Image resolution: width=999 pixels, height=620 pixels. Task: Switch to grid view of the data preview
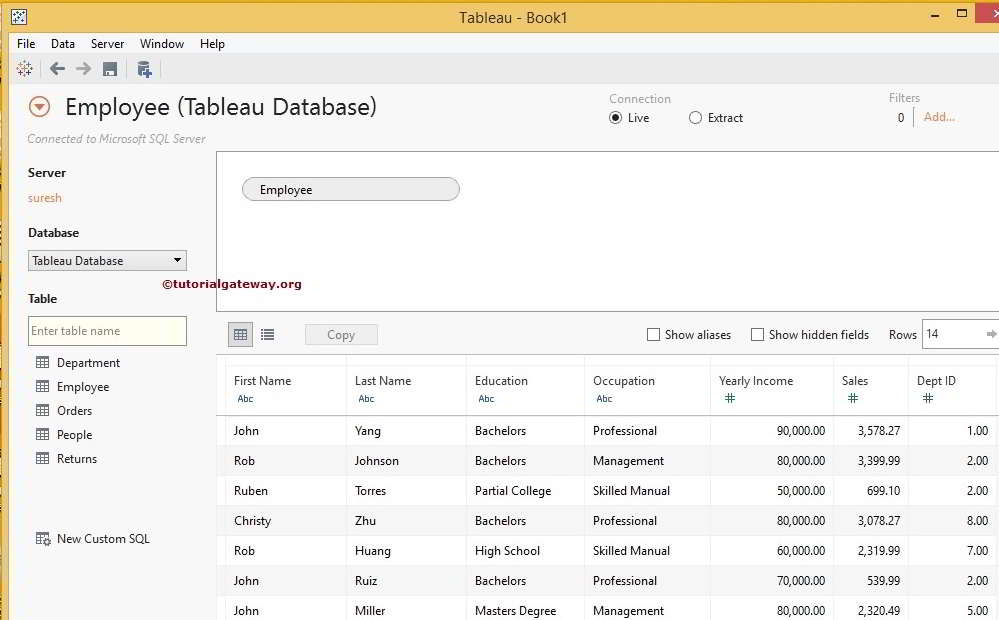(x=240, y=334)
